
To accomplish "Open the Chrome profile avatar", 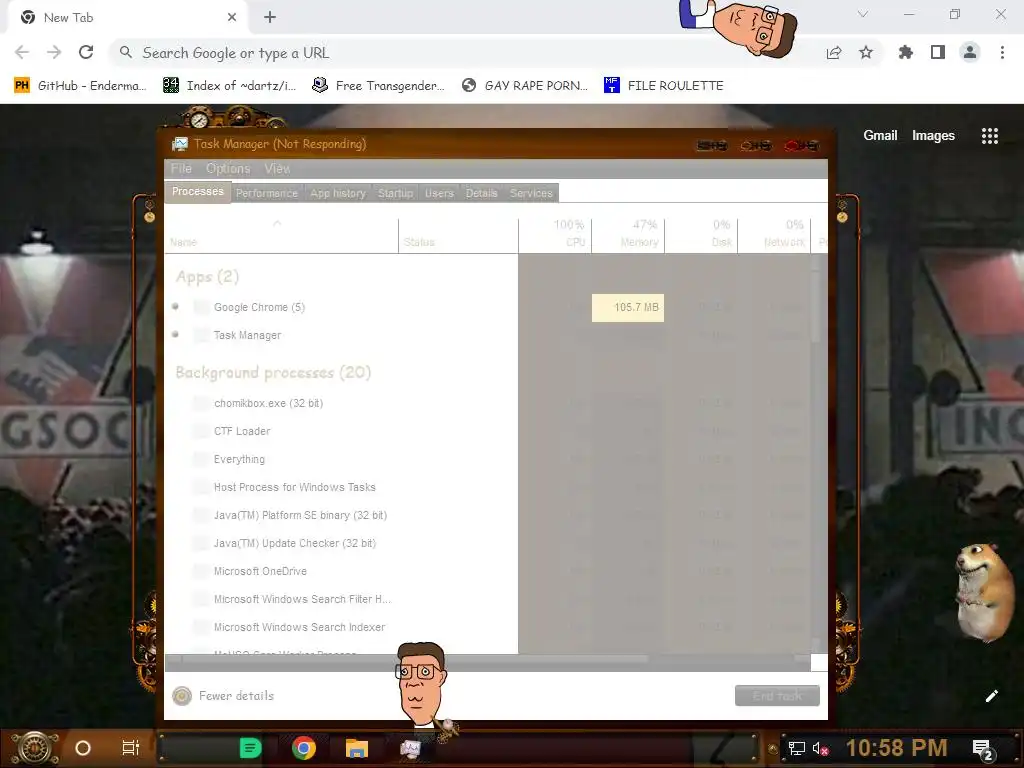I will 970,52.
